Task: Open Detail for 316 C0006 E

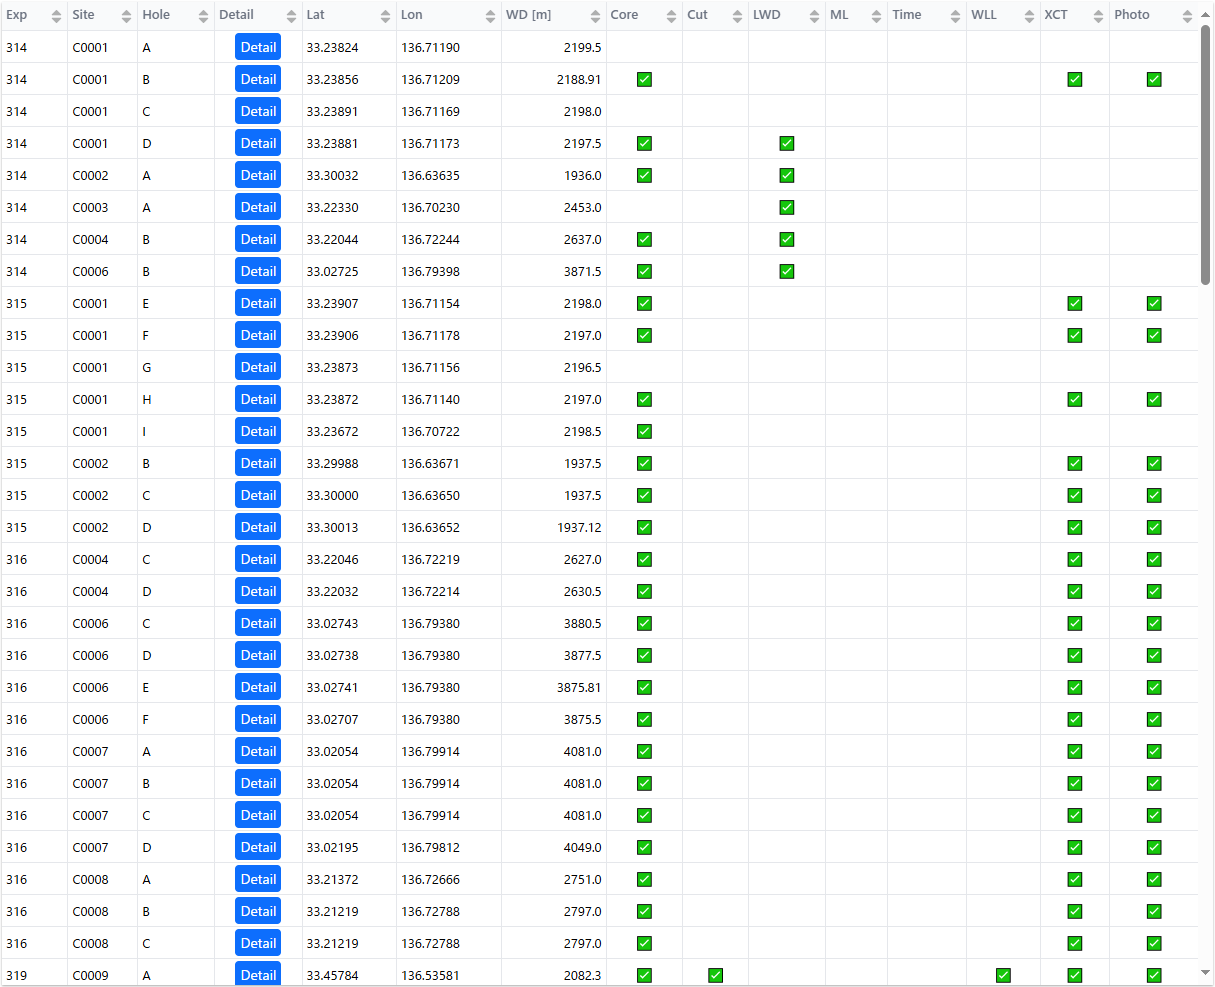Action: pyautogui.click(x=258, y=687)
